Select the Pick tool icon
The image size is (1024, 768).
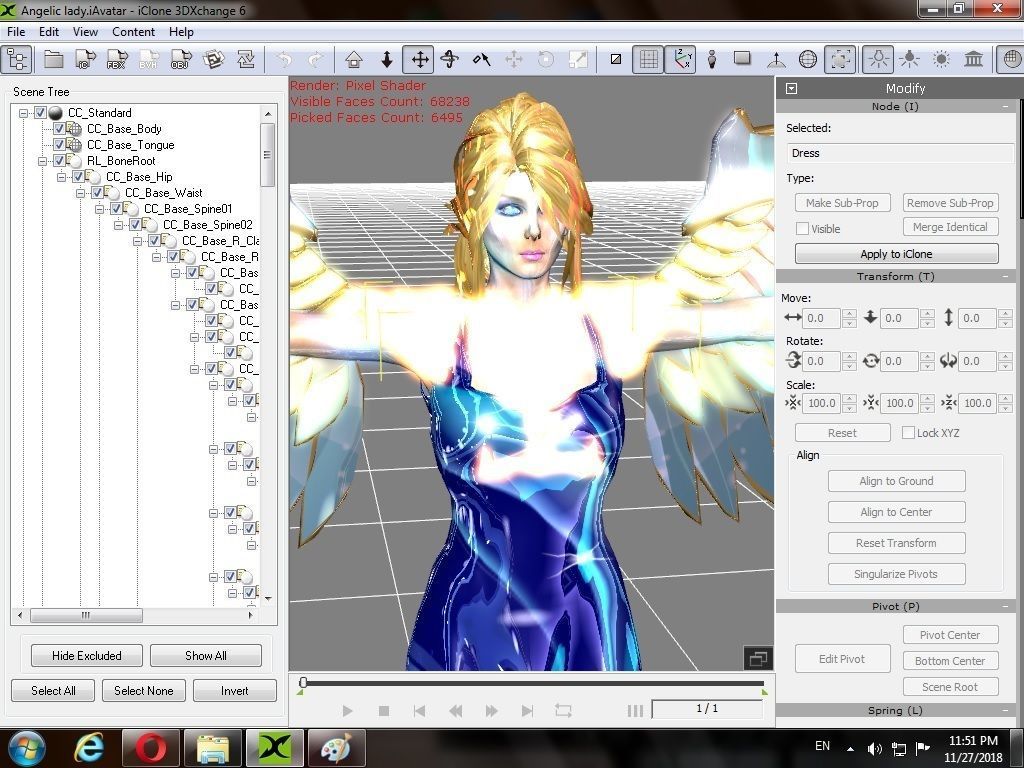[481, 59]
